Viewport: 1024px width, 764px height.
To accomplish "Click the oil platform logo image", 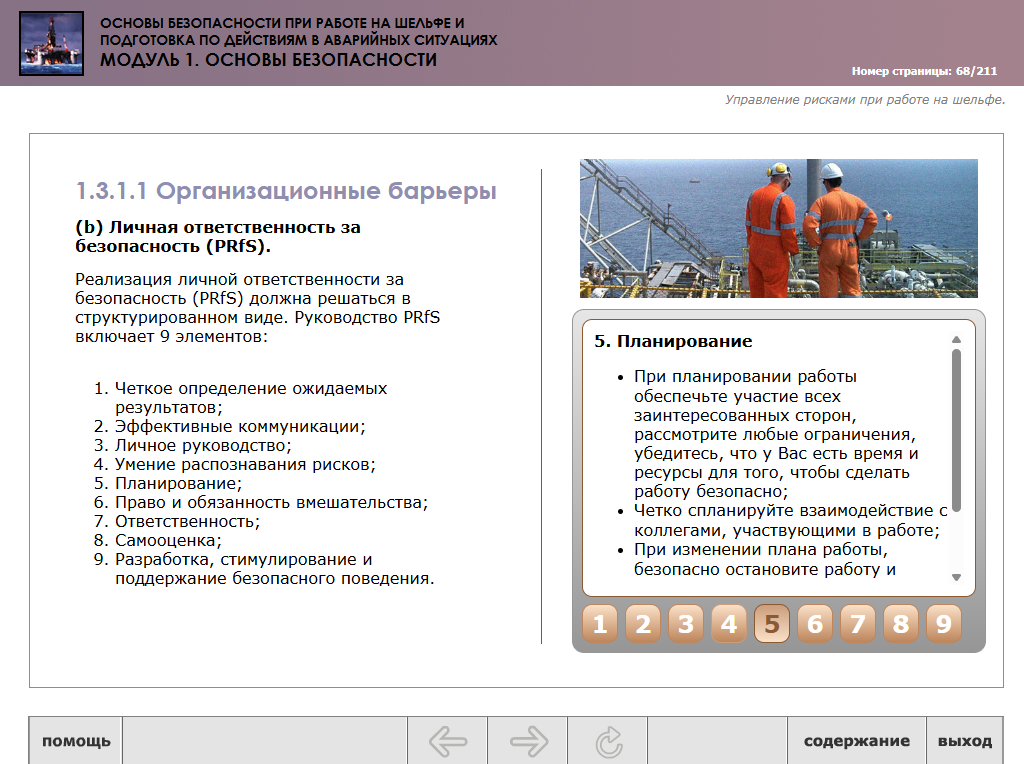I will click(x=51, y=43).
